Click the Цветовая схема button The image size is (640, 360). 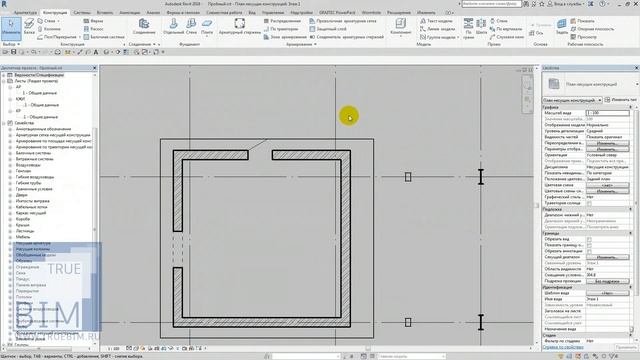[607, 185]
